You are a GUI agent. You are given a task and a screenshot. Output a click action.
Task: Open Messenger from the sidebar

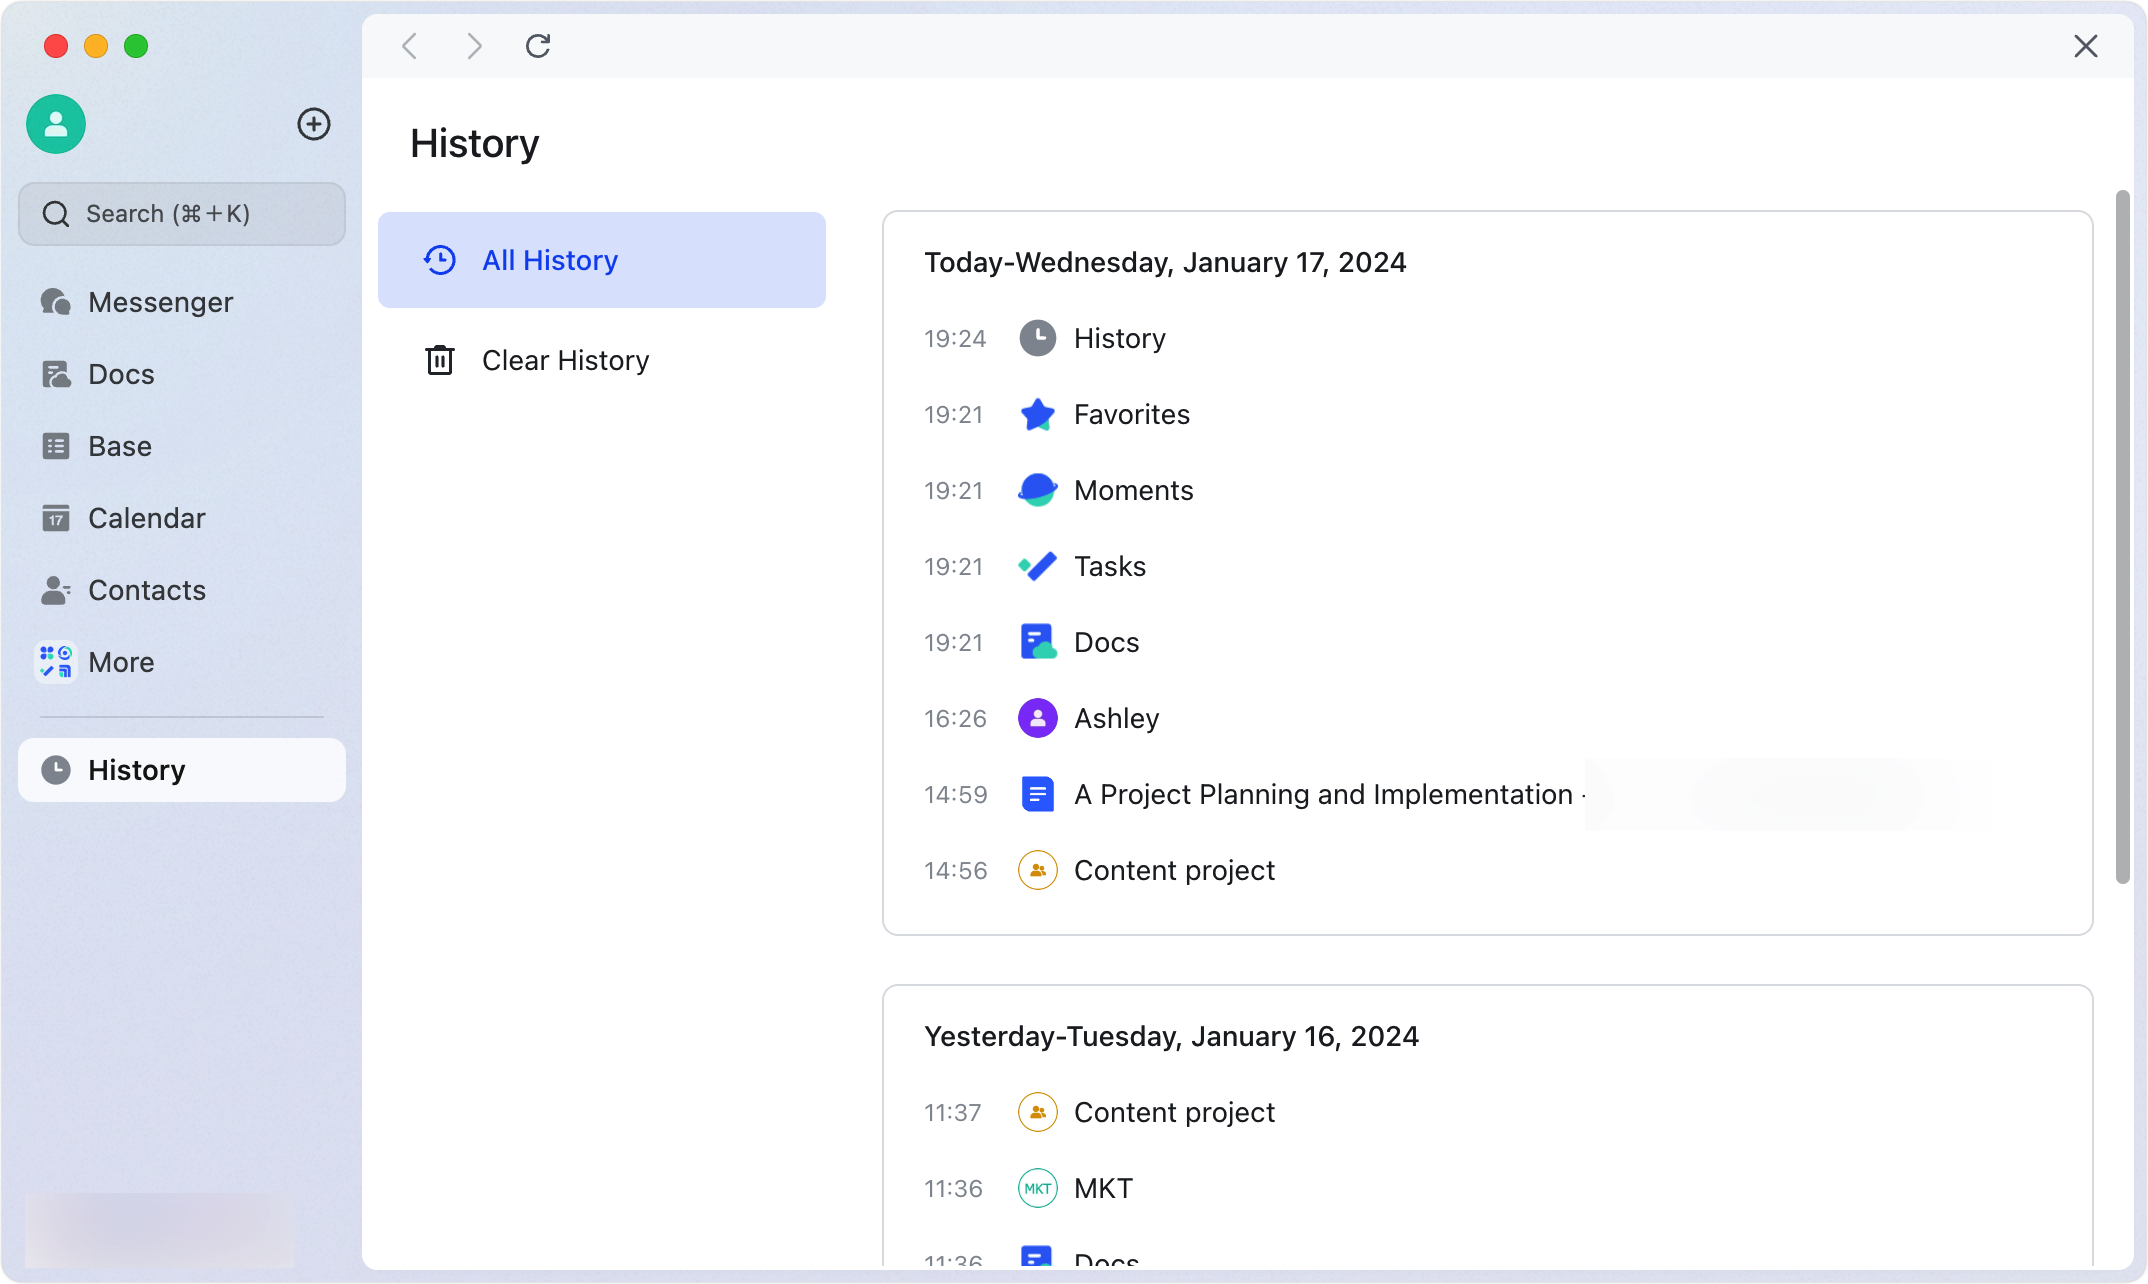tap(160, 301)
